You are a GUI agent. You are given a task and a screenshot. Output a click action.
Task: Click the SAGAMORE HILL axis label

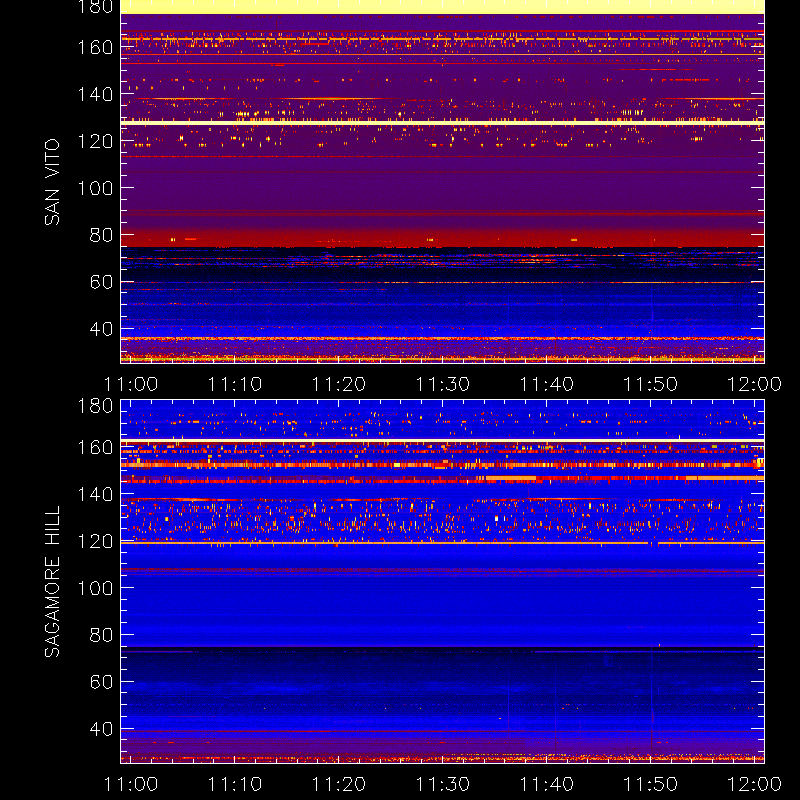click(x=52, y=582)
